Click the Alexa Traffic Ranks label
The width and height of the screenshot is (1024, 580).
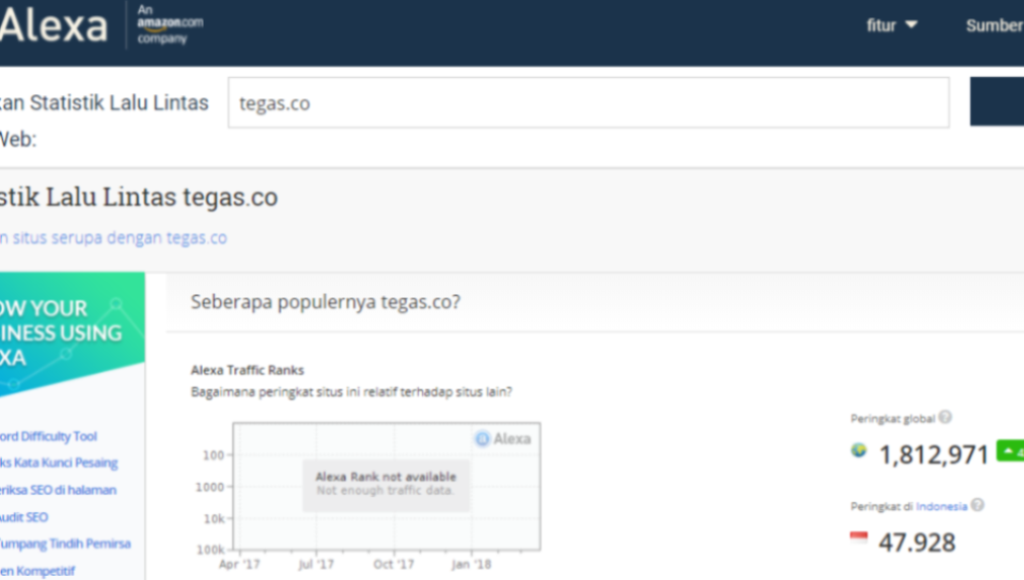click(247, 370)
